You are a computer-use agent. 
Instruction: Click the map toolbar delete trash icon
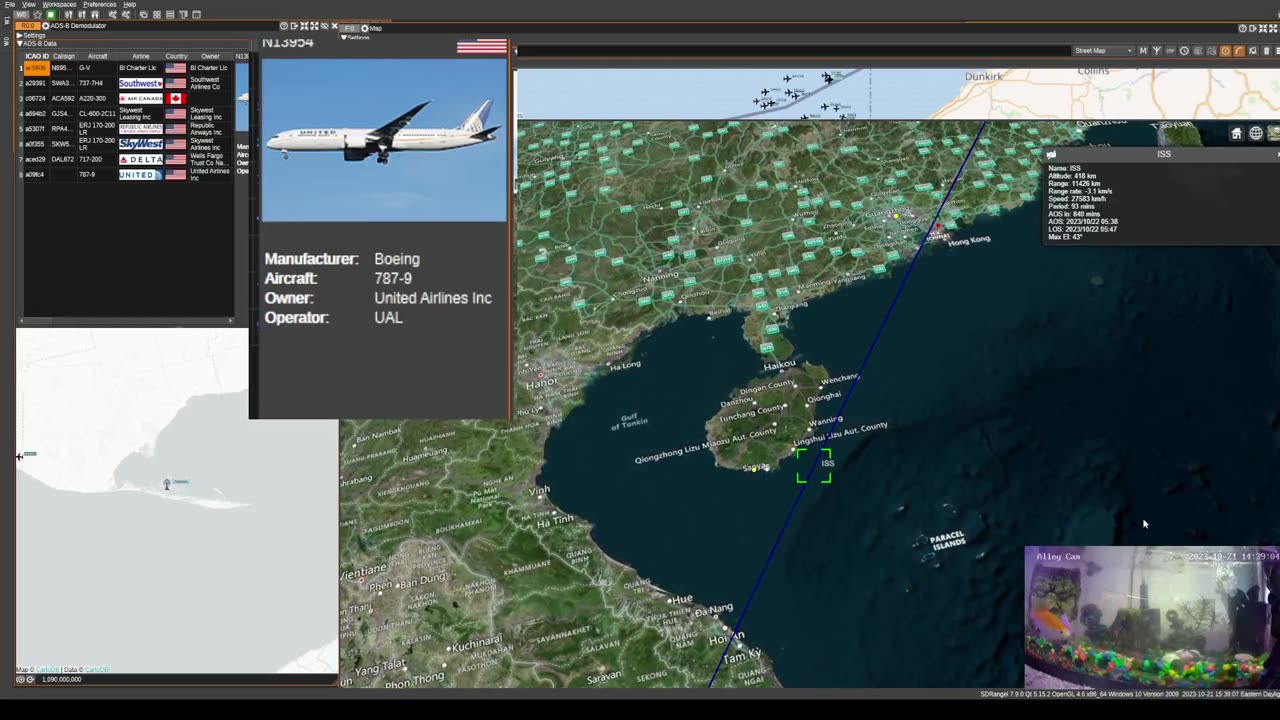1266,50
